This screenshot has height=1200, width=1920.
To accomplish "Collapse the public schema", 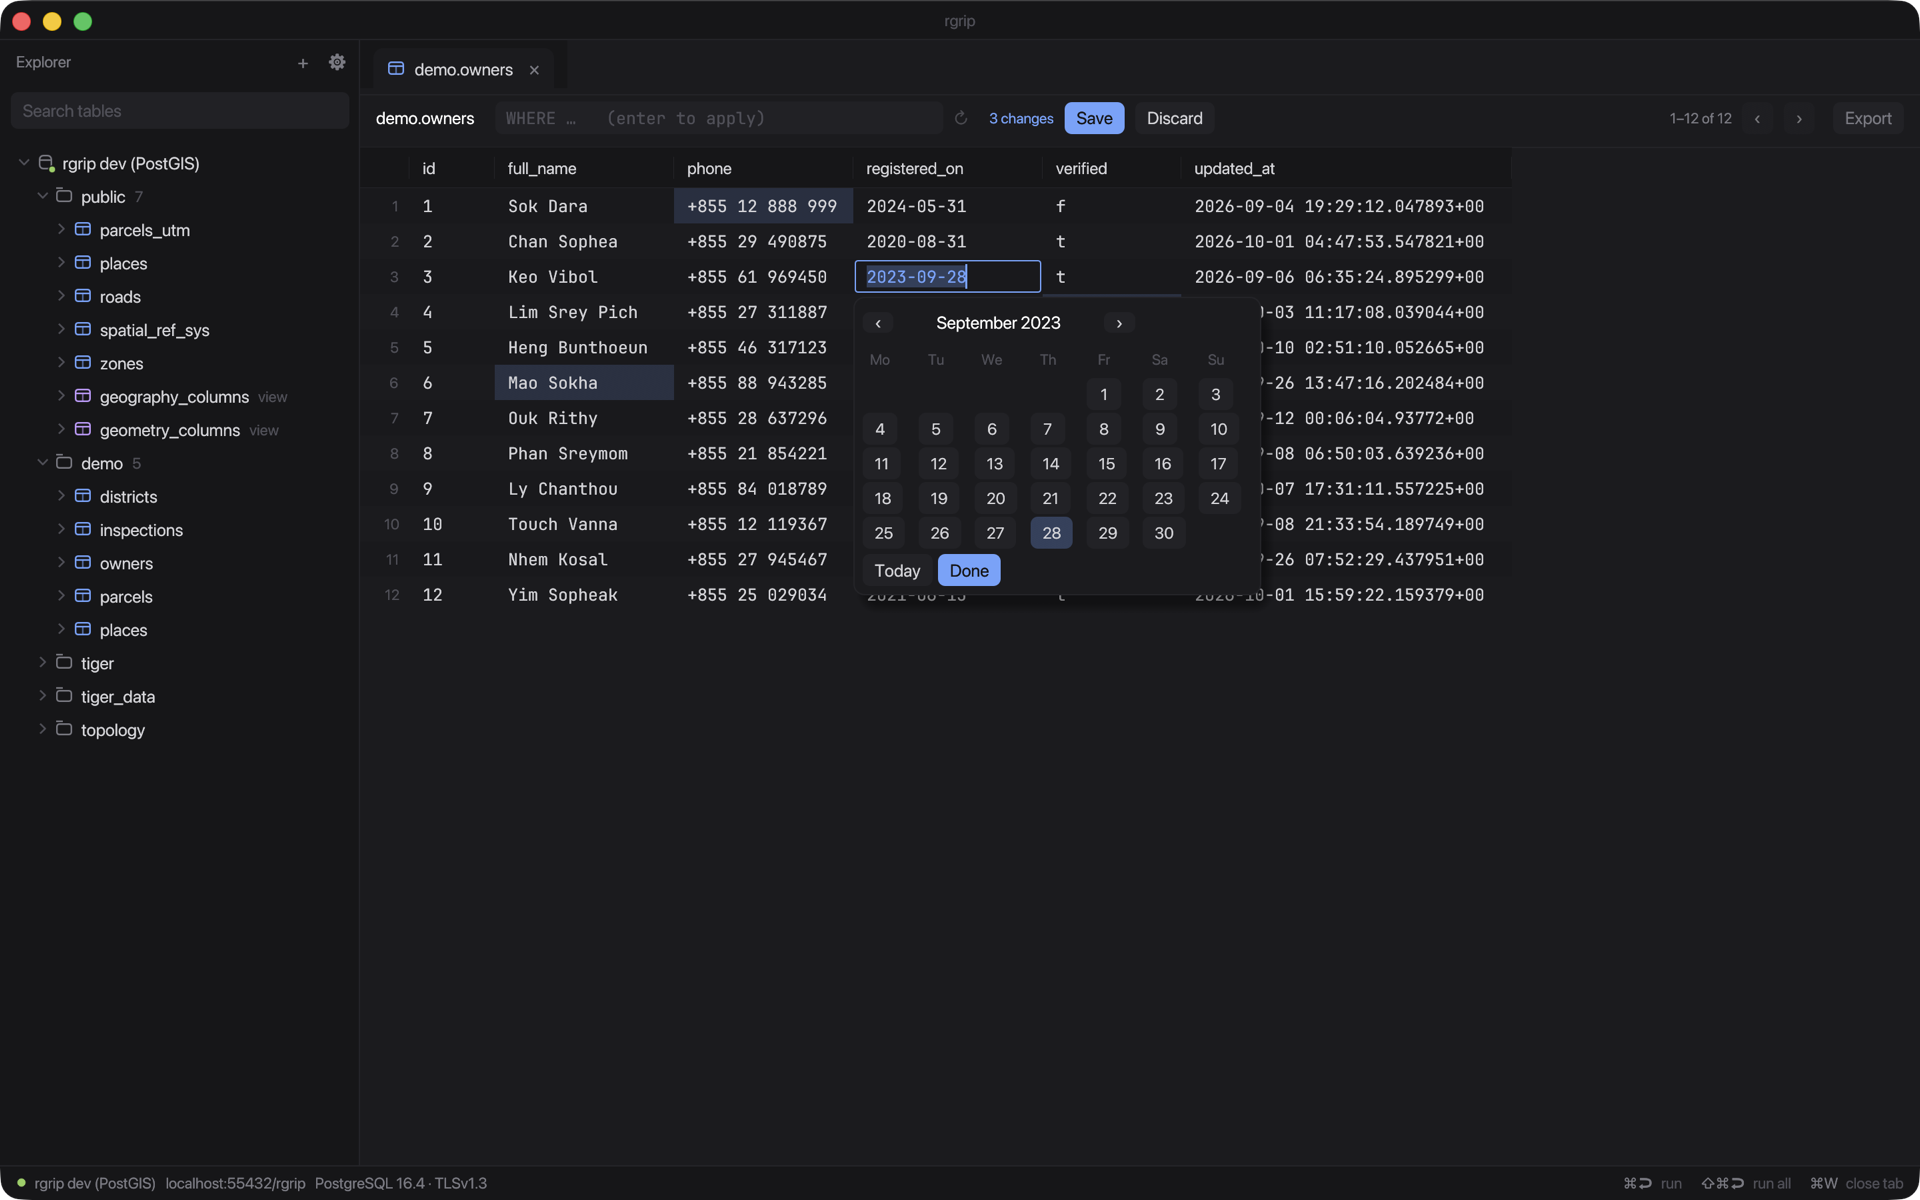I will point(42,196).
